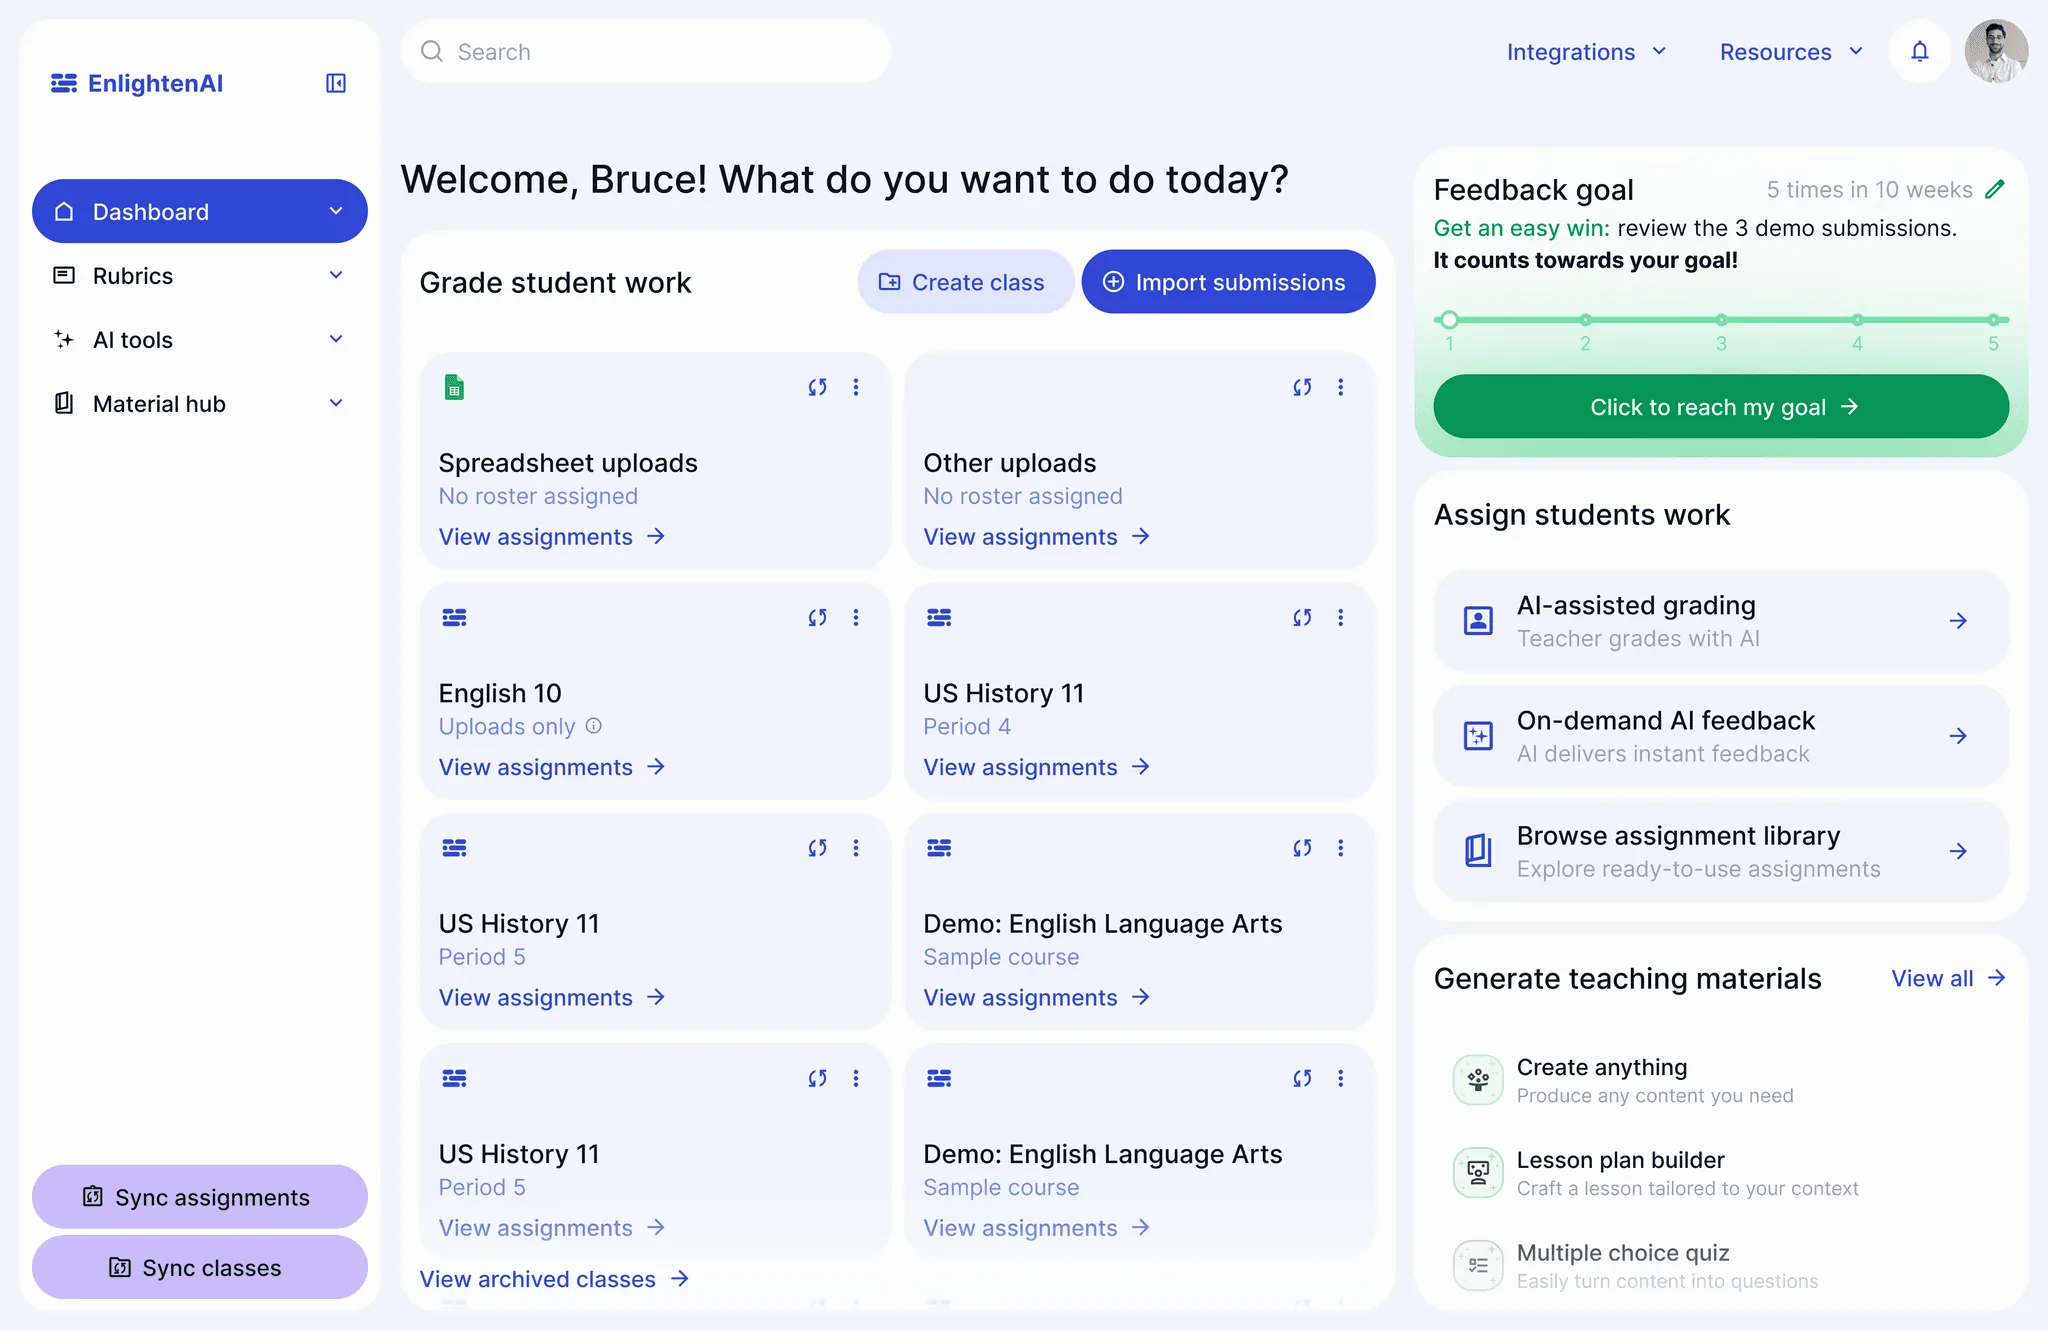View assignments for English 10
This screenshot has width=2048, height=1331.
tap(552, 767)
